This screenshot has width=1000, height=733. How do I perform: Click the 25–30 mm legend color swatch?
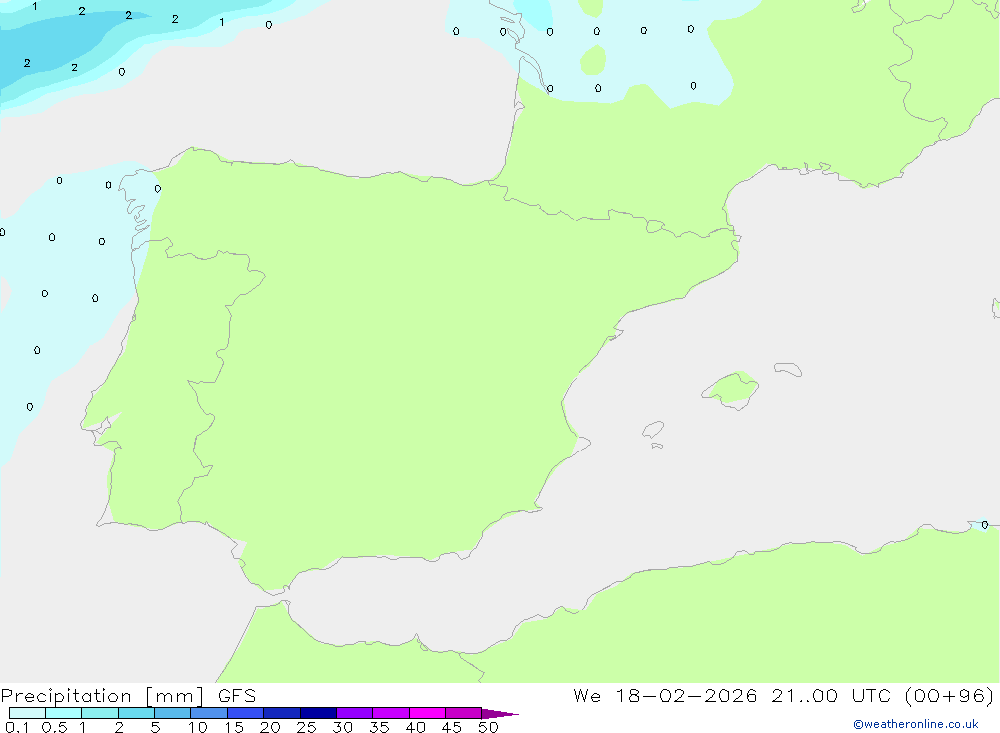[x=318, y=713]
